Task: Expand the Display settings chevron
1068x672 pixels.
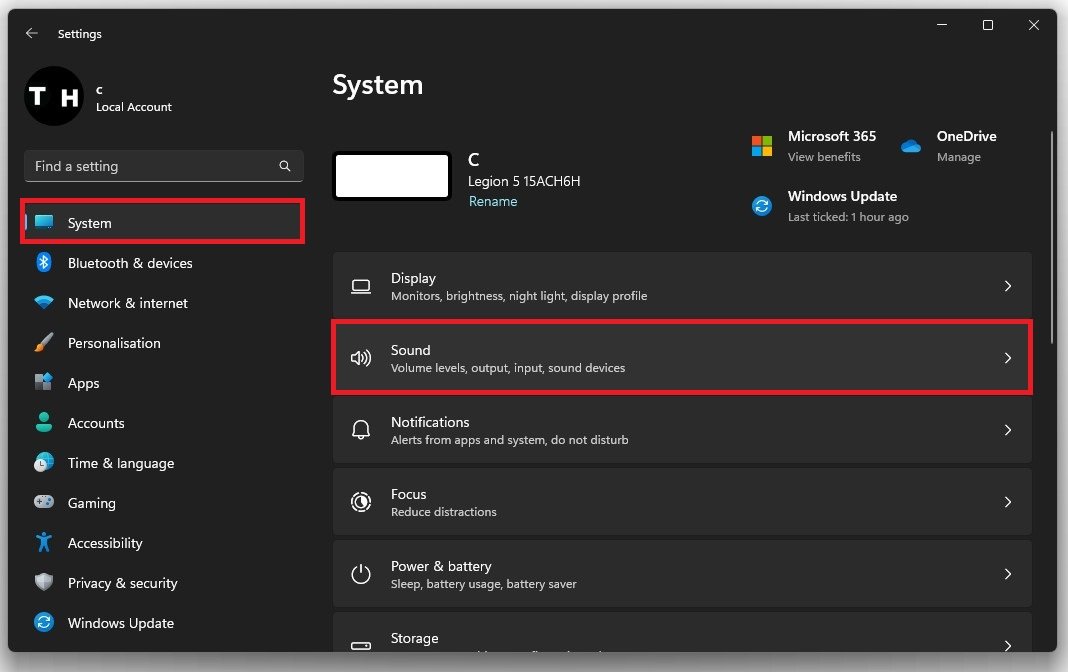Action: [1007, 286]
